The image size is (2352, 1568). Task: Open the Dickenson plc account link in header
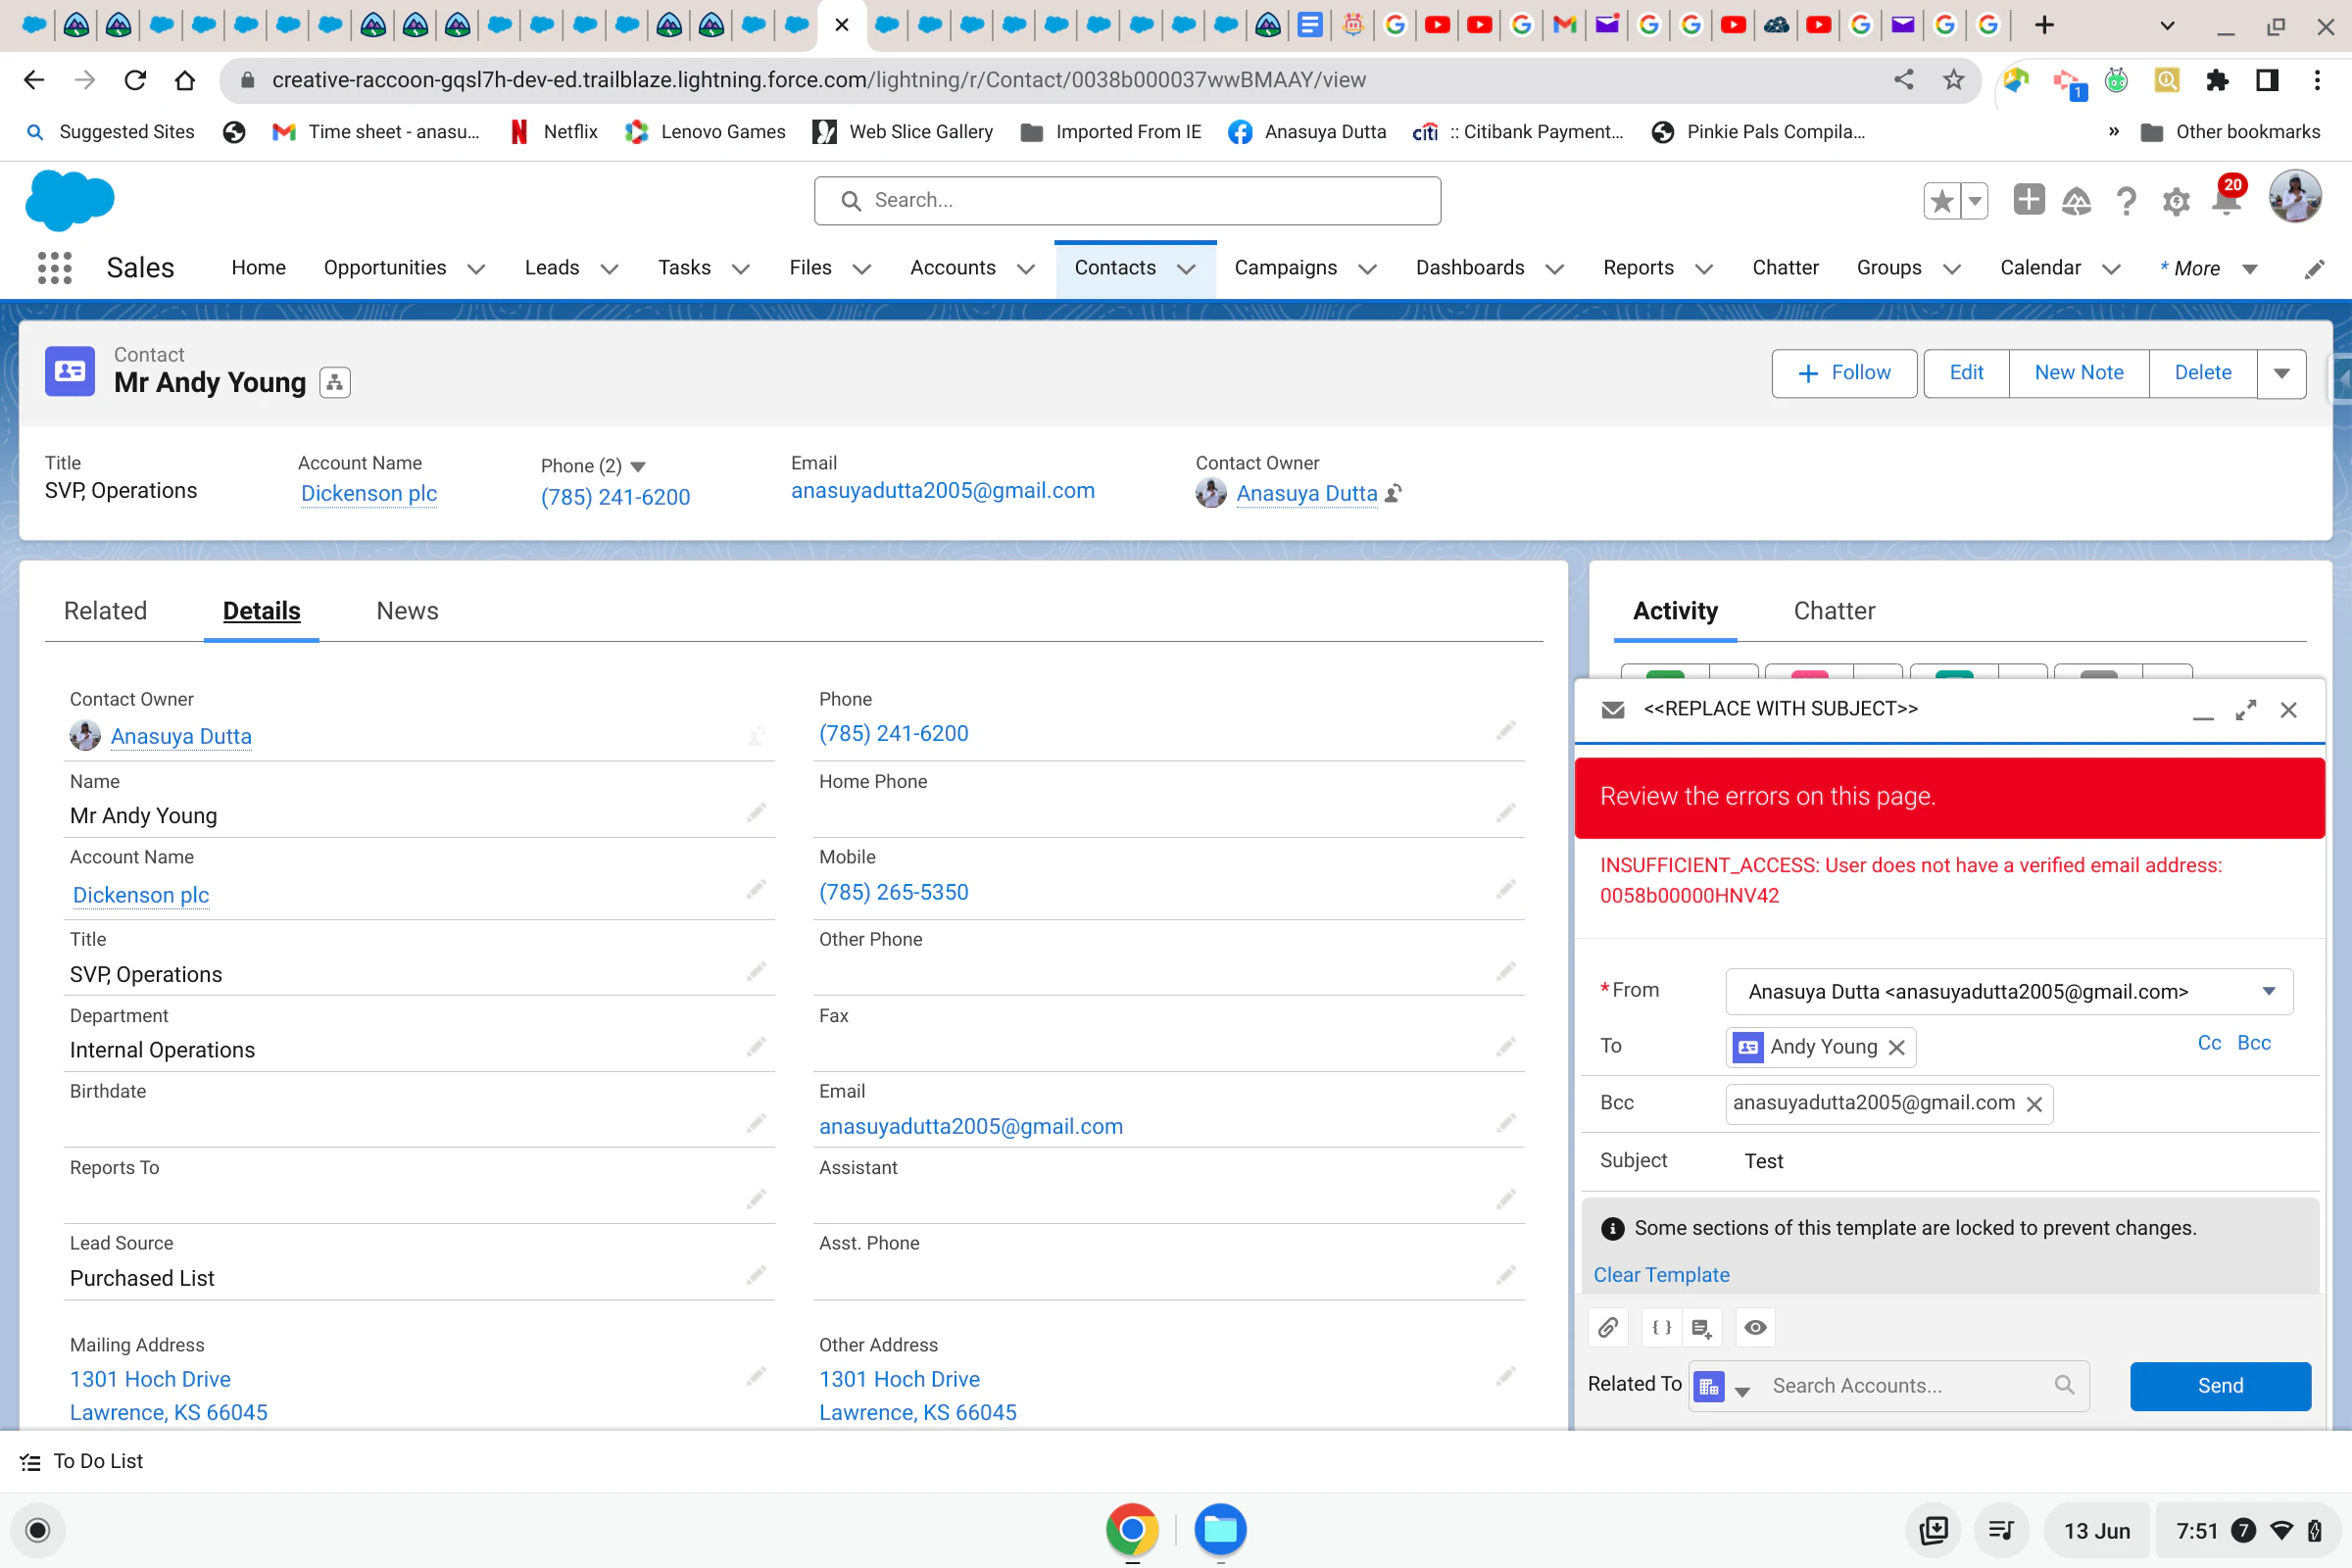click(x=369, y=493)
